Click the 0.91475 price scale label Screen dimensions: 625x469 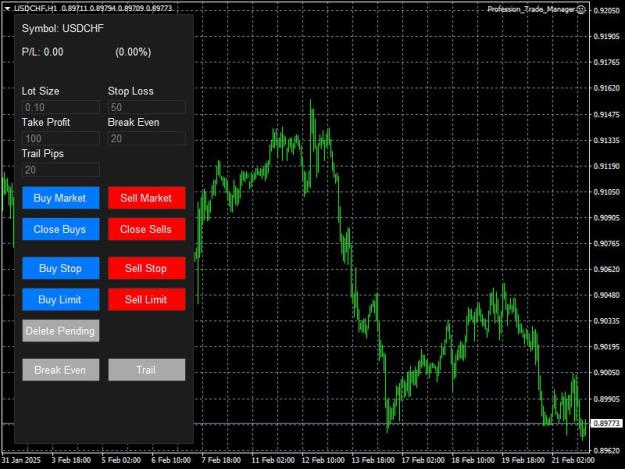[607, 114]
